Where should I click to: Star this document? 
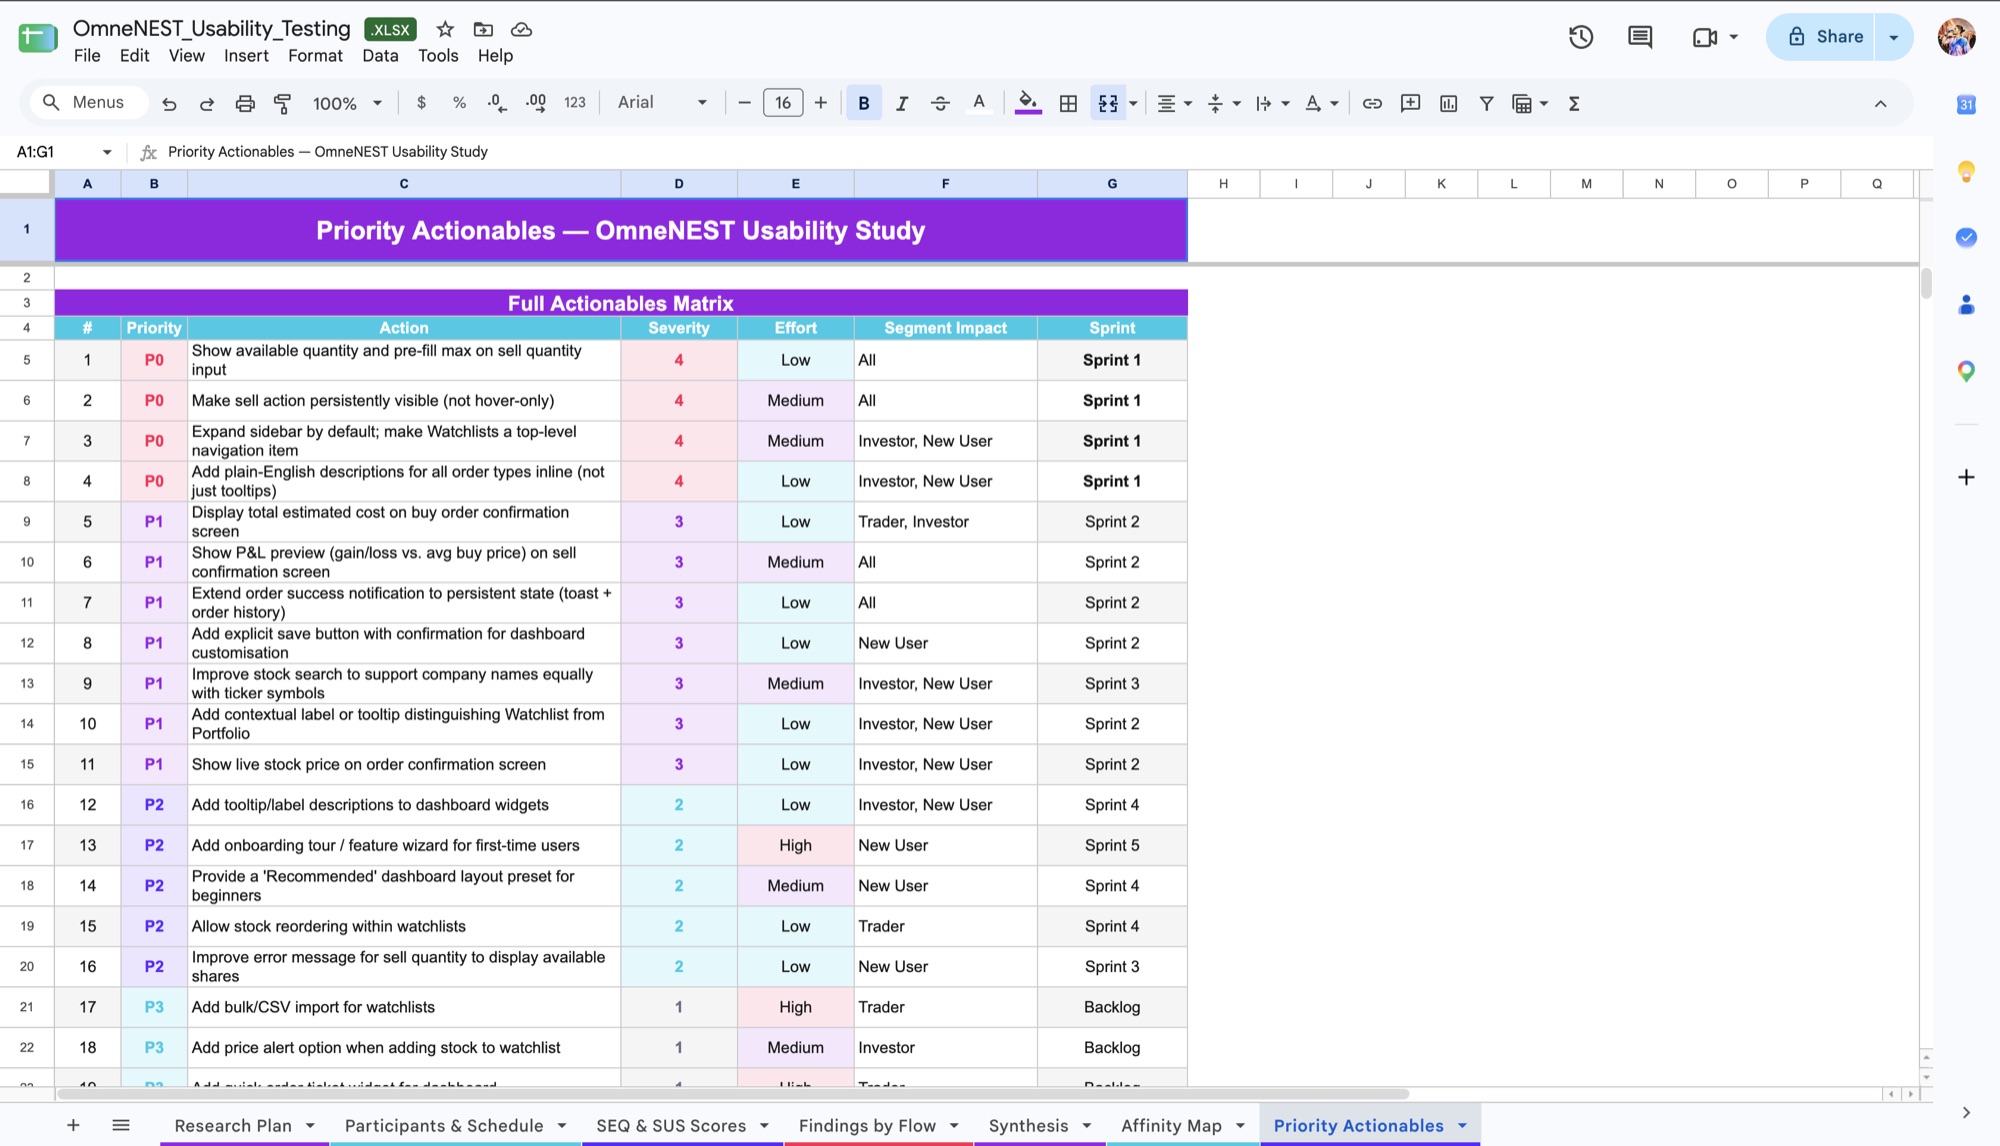point(445,29)
